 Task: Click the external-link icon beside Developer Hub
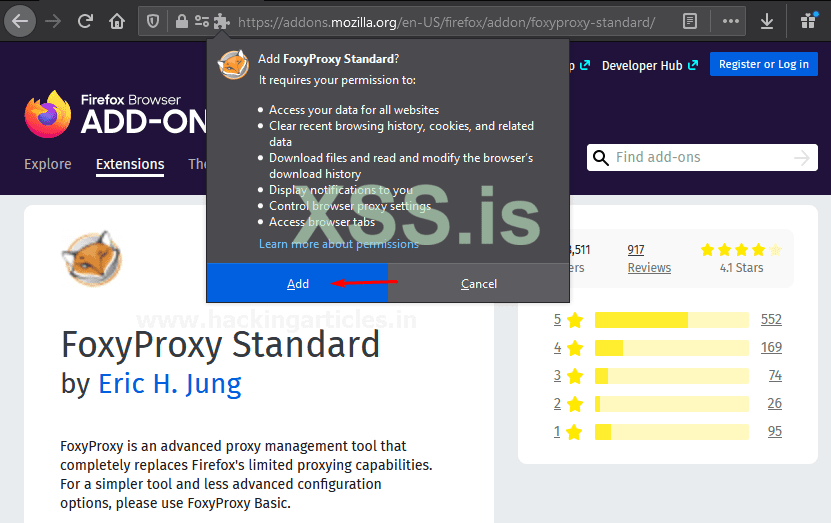(x=693, y=65)
